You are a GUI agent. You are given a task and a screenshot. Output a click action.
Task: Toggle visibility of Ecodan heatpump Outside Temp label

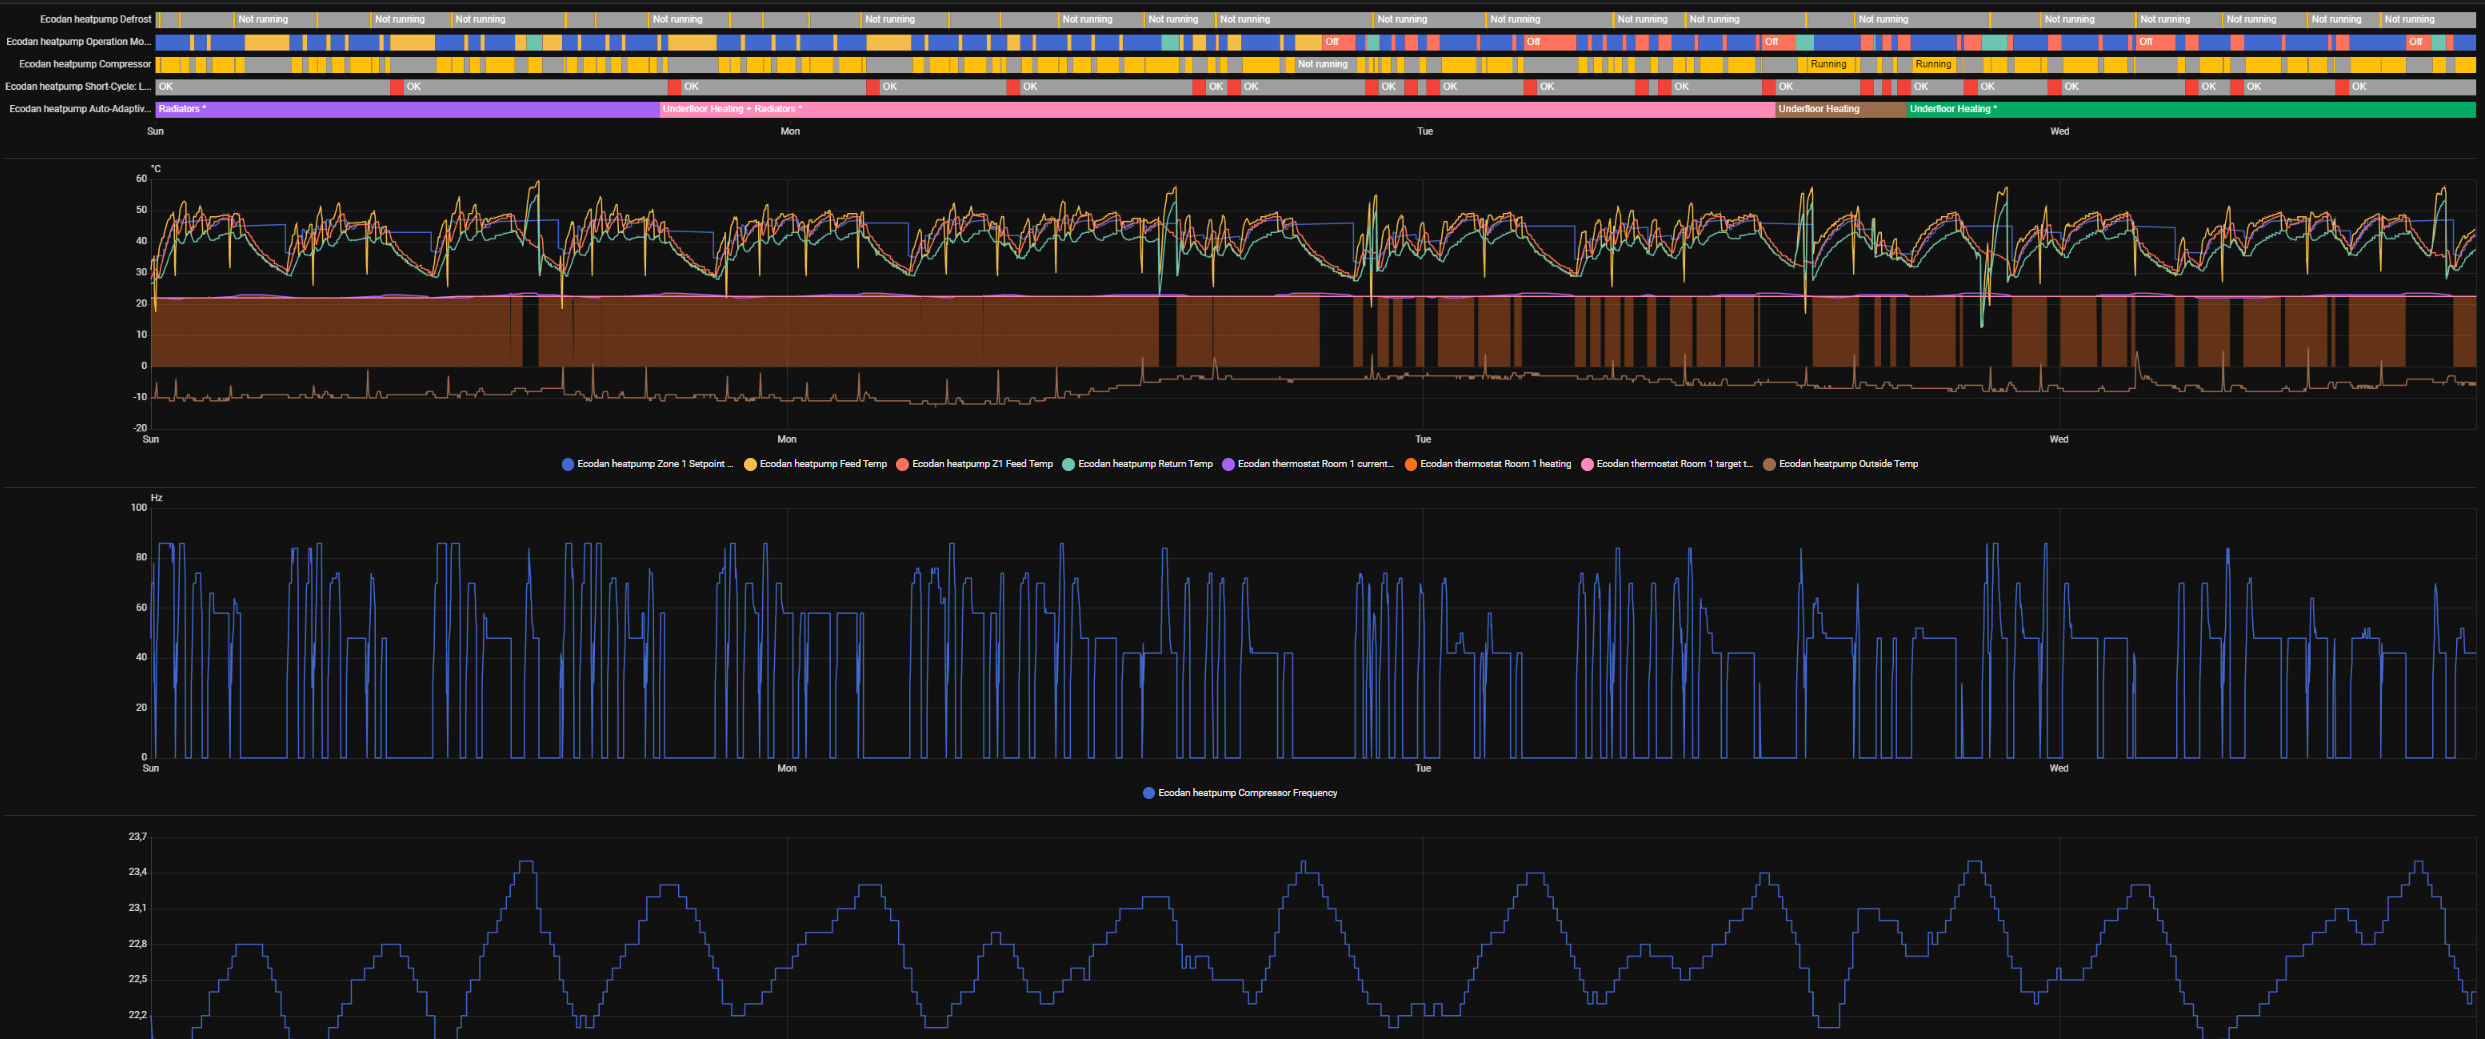click(x=1848, y=464)
